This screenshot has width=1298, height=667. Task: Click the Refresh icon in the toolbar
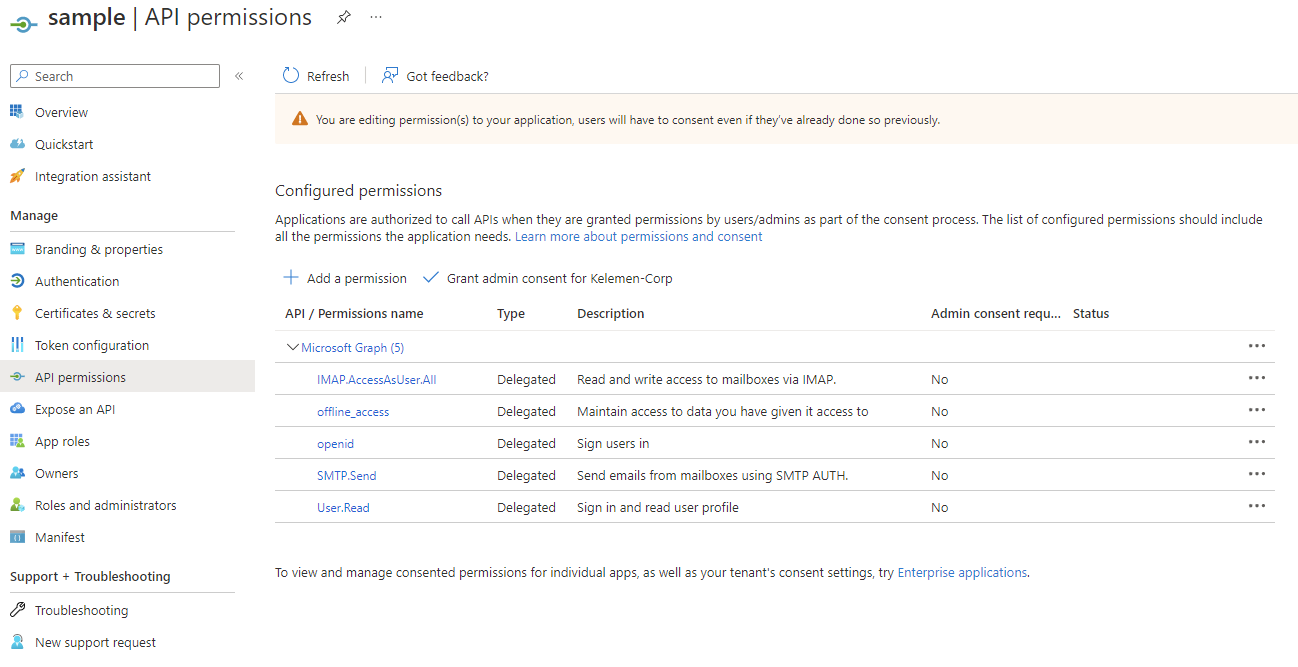pyautogui.click(x=291, y=76)
